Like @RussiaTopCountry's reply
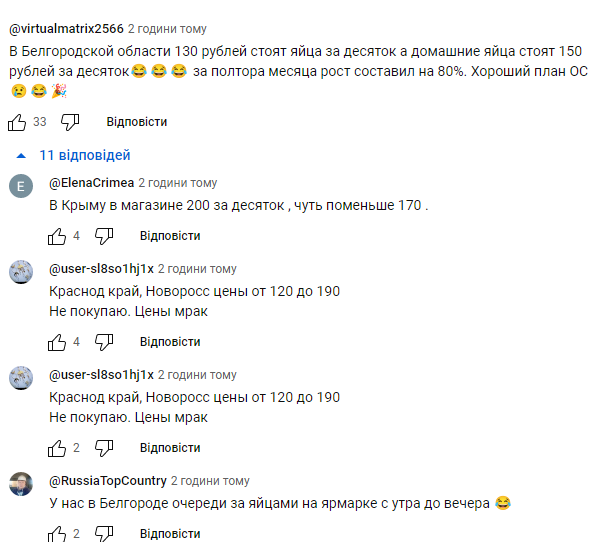This screenshot has width=608, height=542. 57,534
